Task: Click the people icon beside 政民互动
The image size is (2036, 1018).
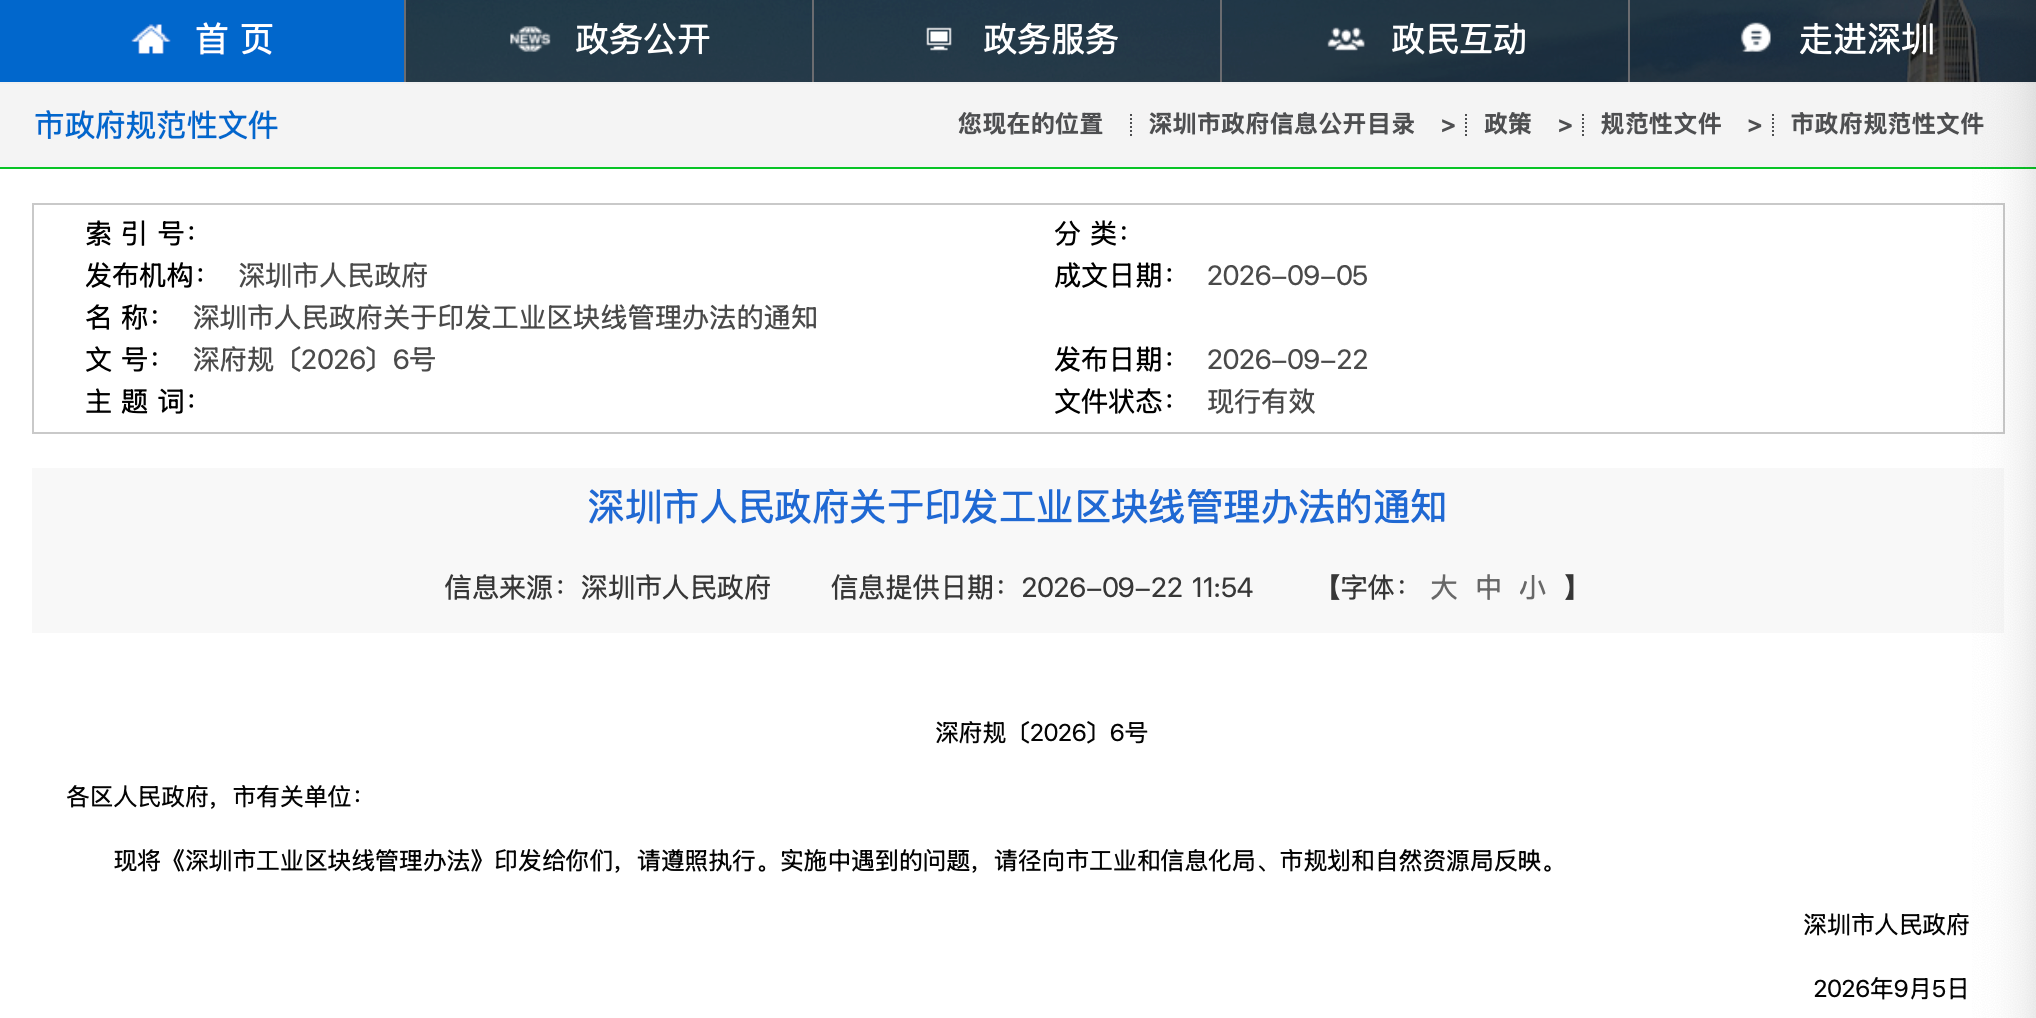Action: click(x=1346, y=39)
